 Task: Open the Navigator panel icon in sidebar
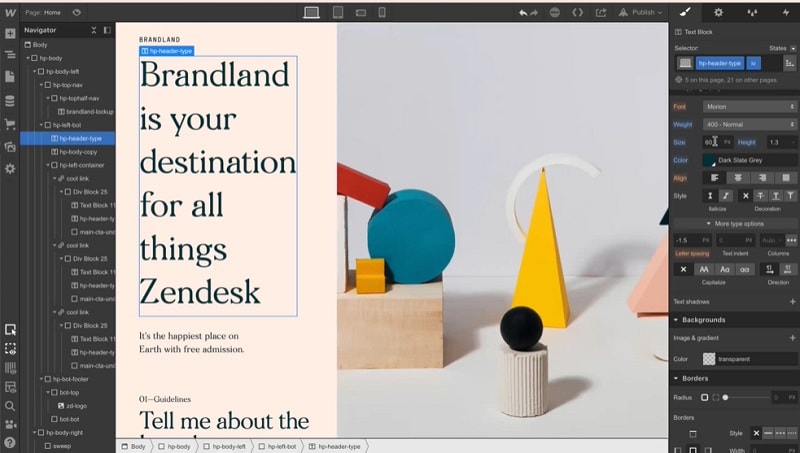[x=10, y=55]
